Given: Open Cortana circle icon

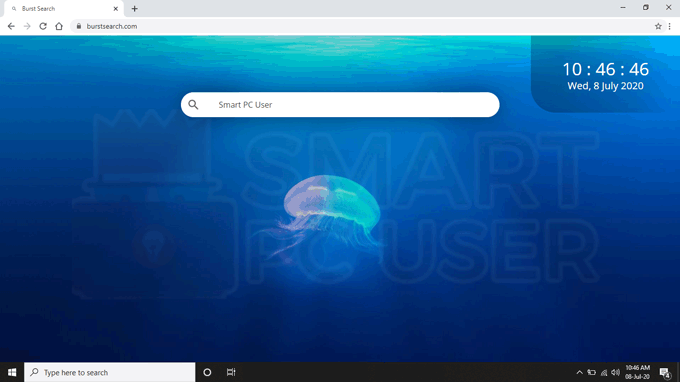Looking at the screenshot, I should click(207, 372).
